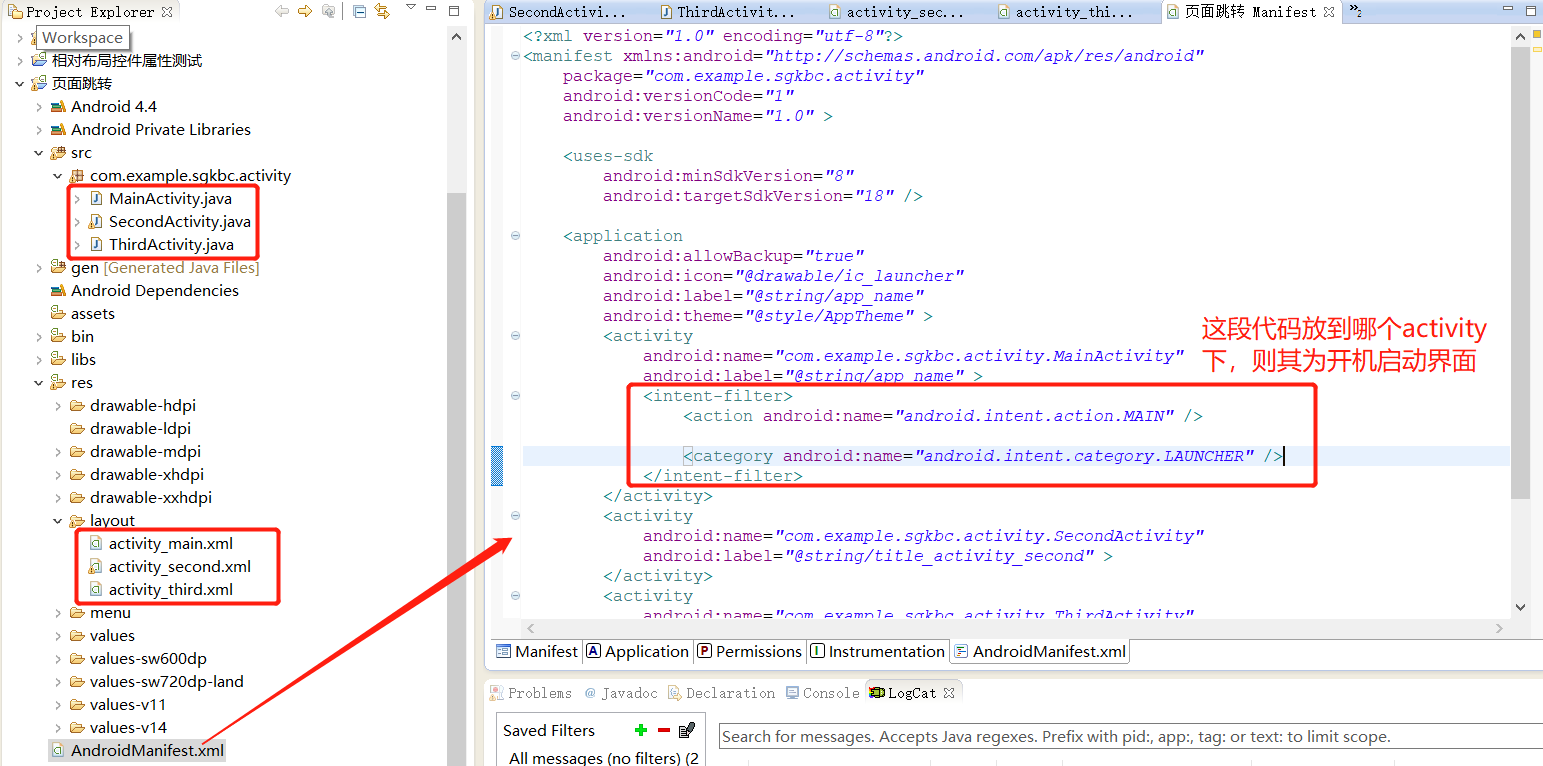Close the 页面跳转 Manifest editor tab
This screenshot has width=1543, height=766.
[1329, 12]
